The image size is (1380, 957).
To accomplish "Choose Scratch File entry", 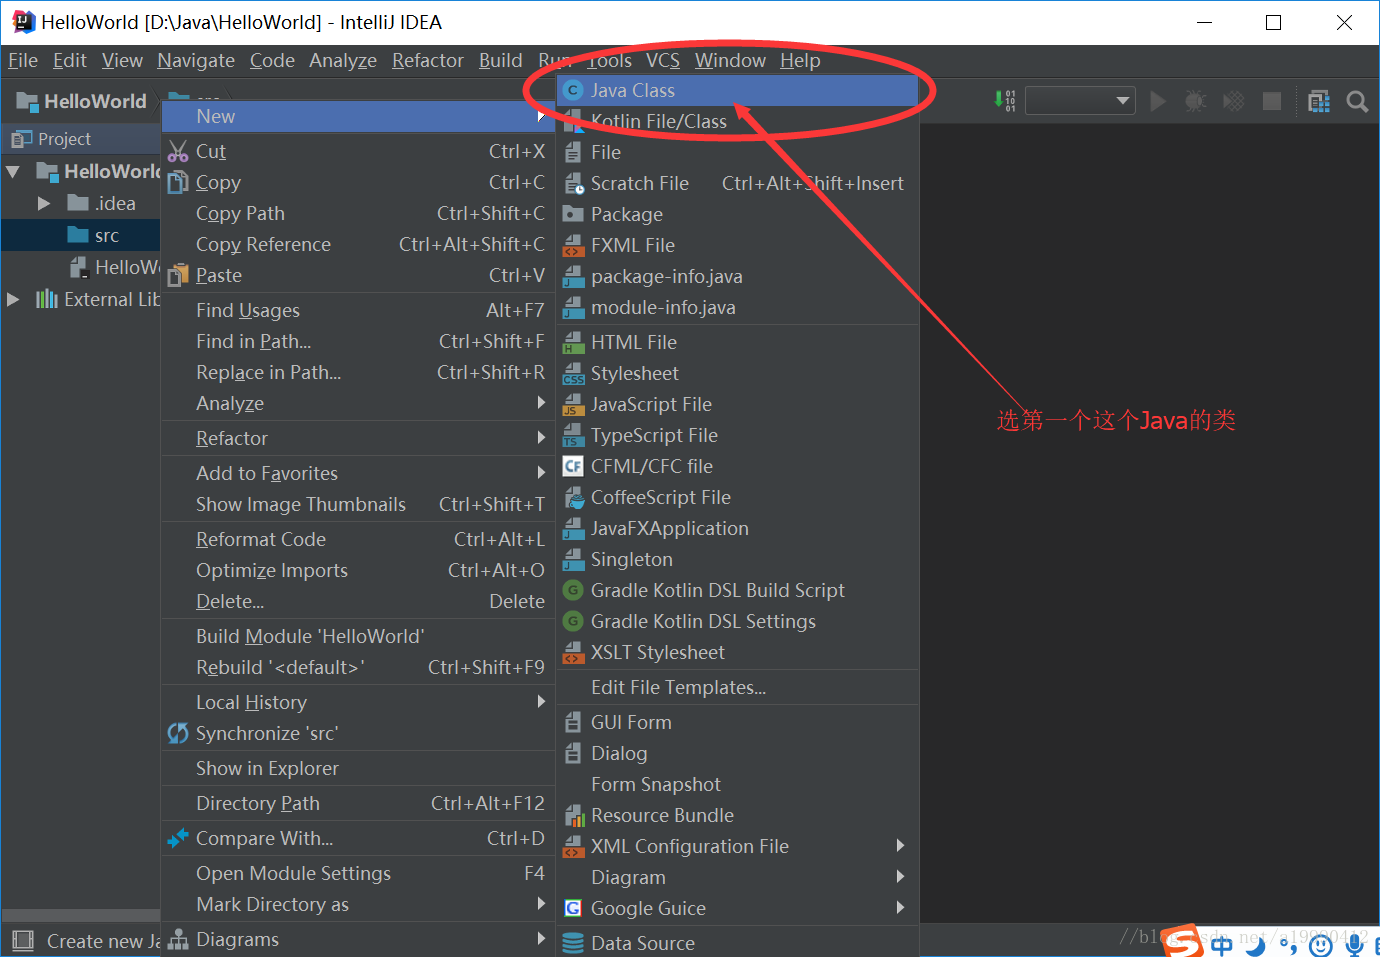I will point(738,183).
